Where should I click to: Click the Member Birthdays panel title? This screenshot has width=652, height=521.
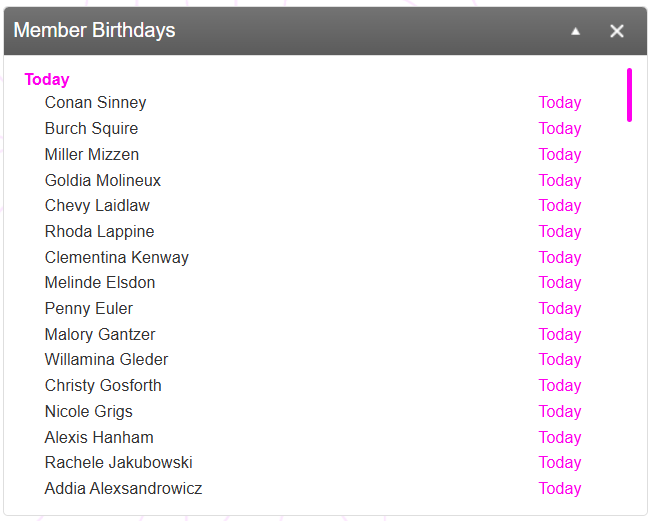[95, 31]
